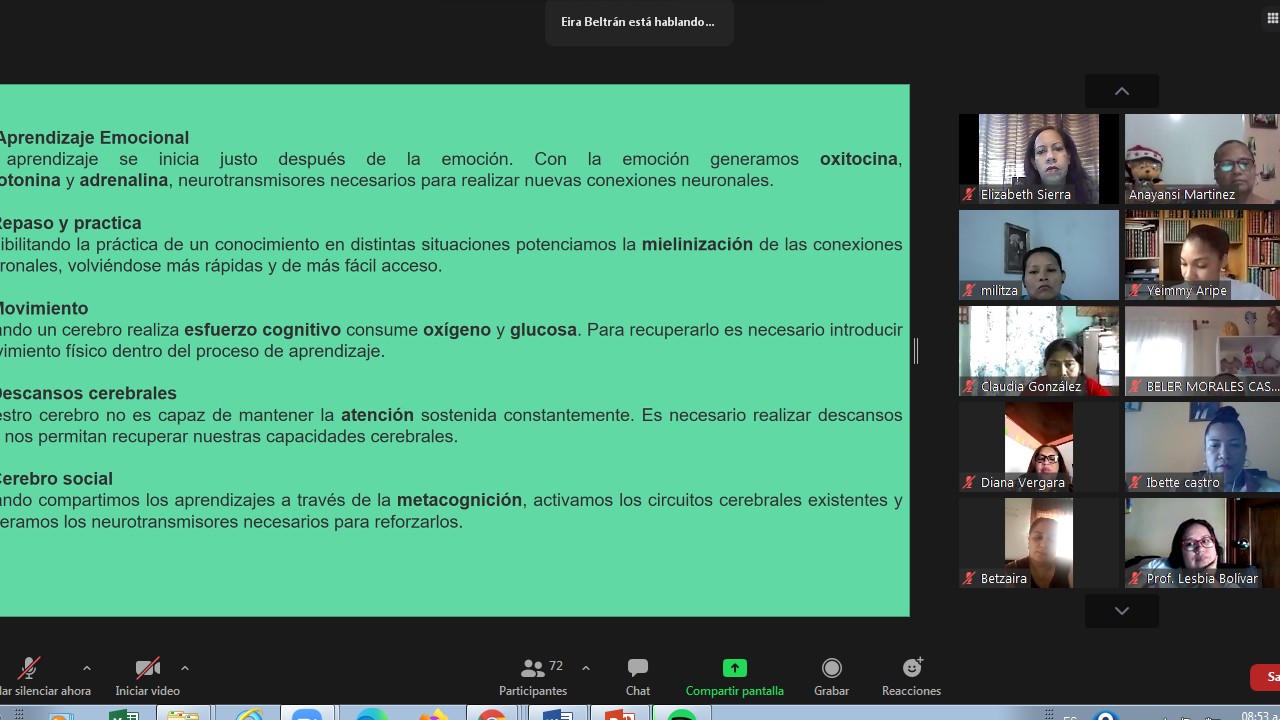The width and height of the screenshot is (1280, 720).
Task: Show previous participants with the up chevron
Action: [x=1122, y=91]
